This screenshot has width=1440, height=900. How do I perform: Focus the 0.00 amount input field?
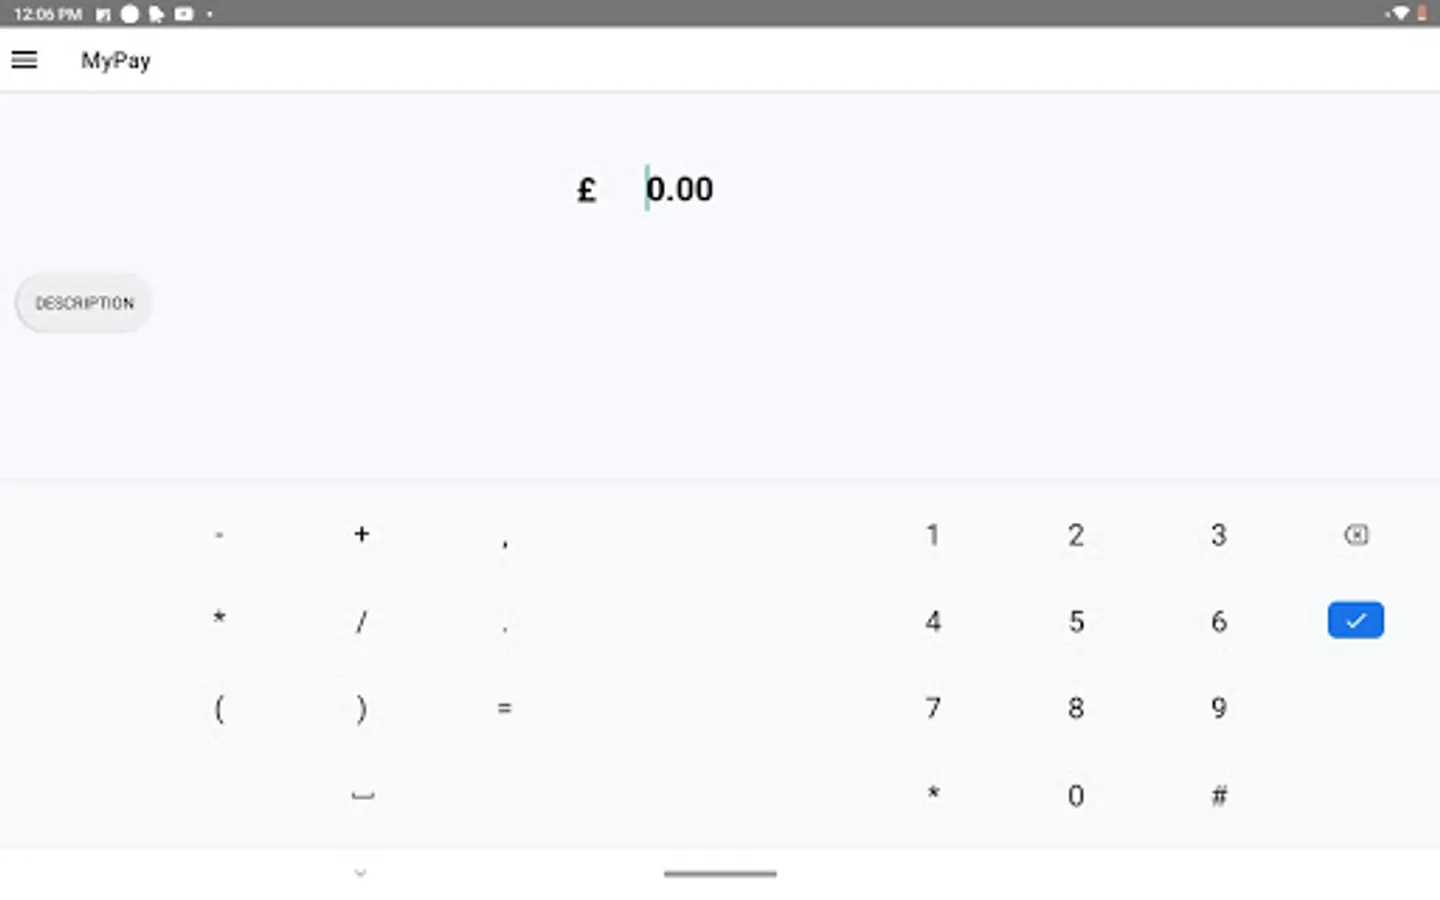[680, 189]
